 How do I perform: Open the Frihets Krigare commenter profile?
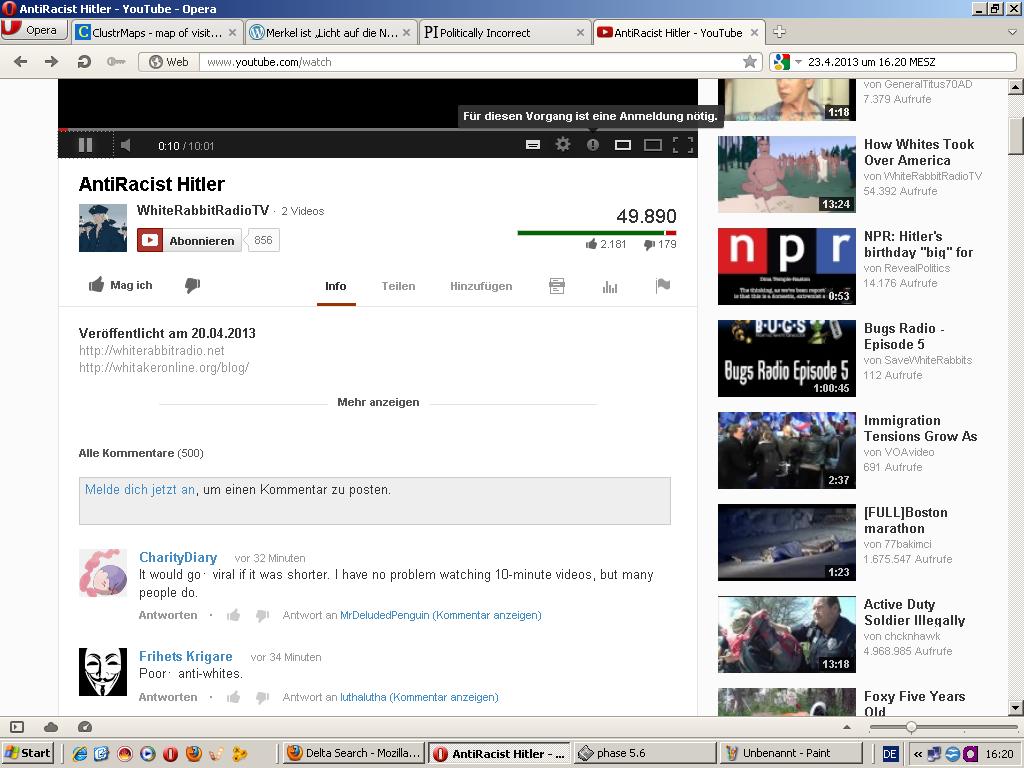185,656
